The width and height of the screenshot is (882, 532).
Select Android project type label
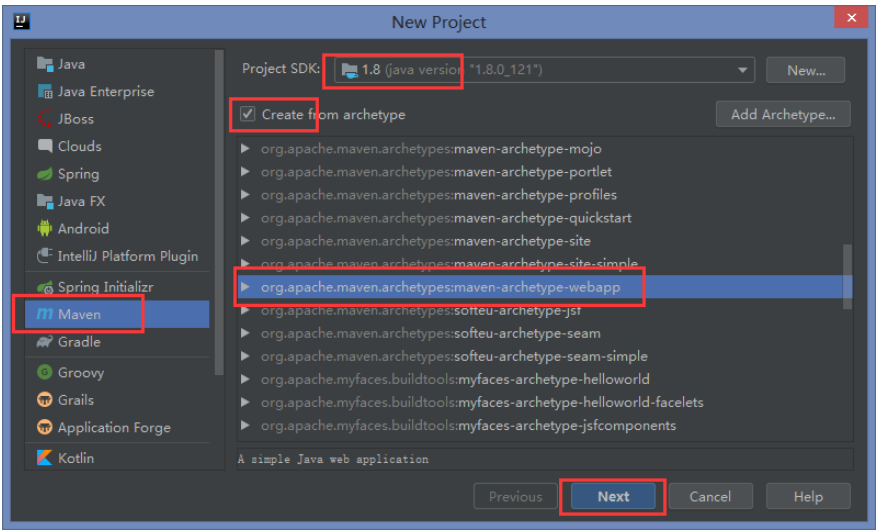click(83, 228)
